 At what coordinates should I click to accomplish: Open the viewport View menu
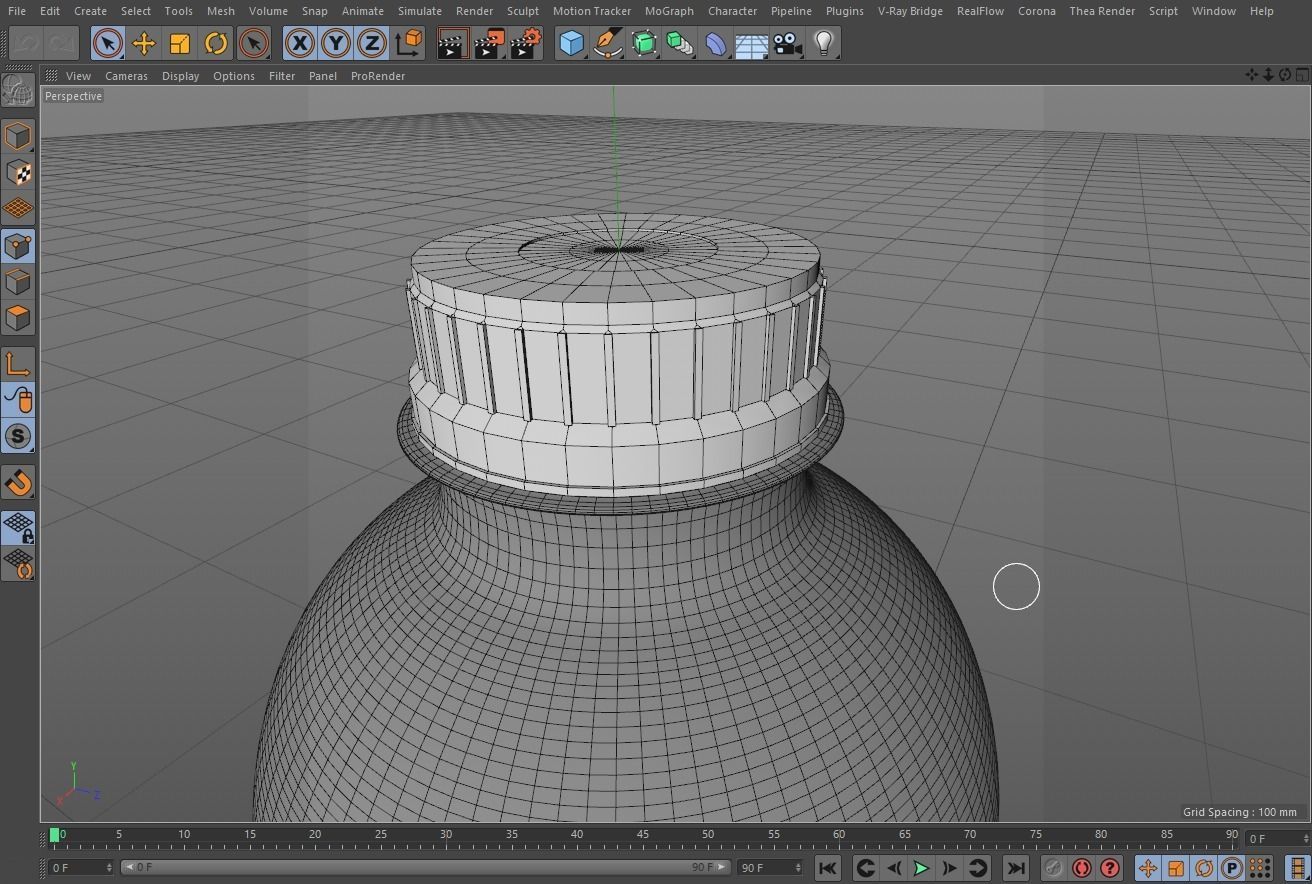click(x=78, y=76)
